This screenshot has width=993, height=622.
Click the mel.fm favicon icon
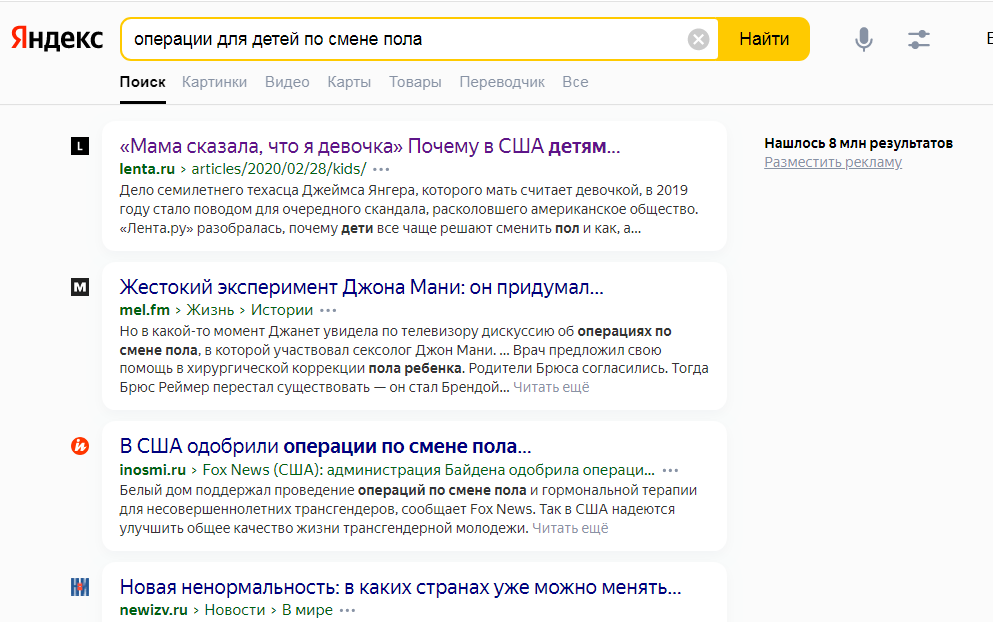click(x=80, y=288)
